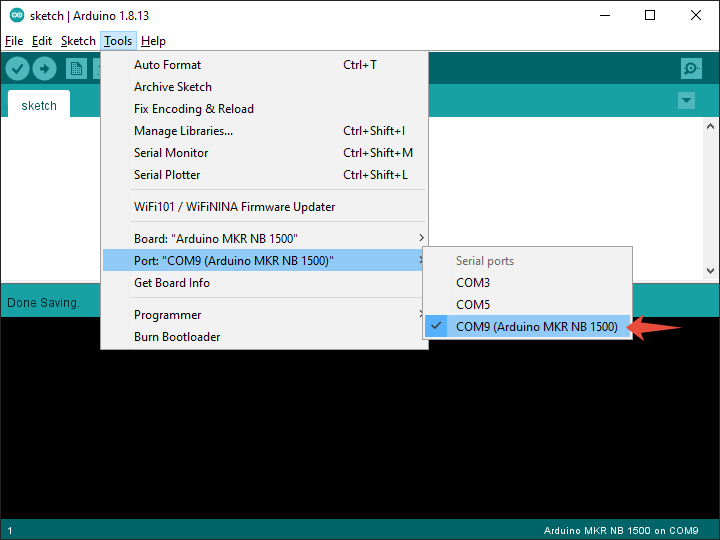Switch to the sketch tab

39,105
